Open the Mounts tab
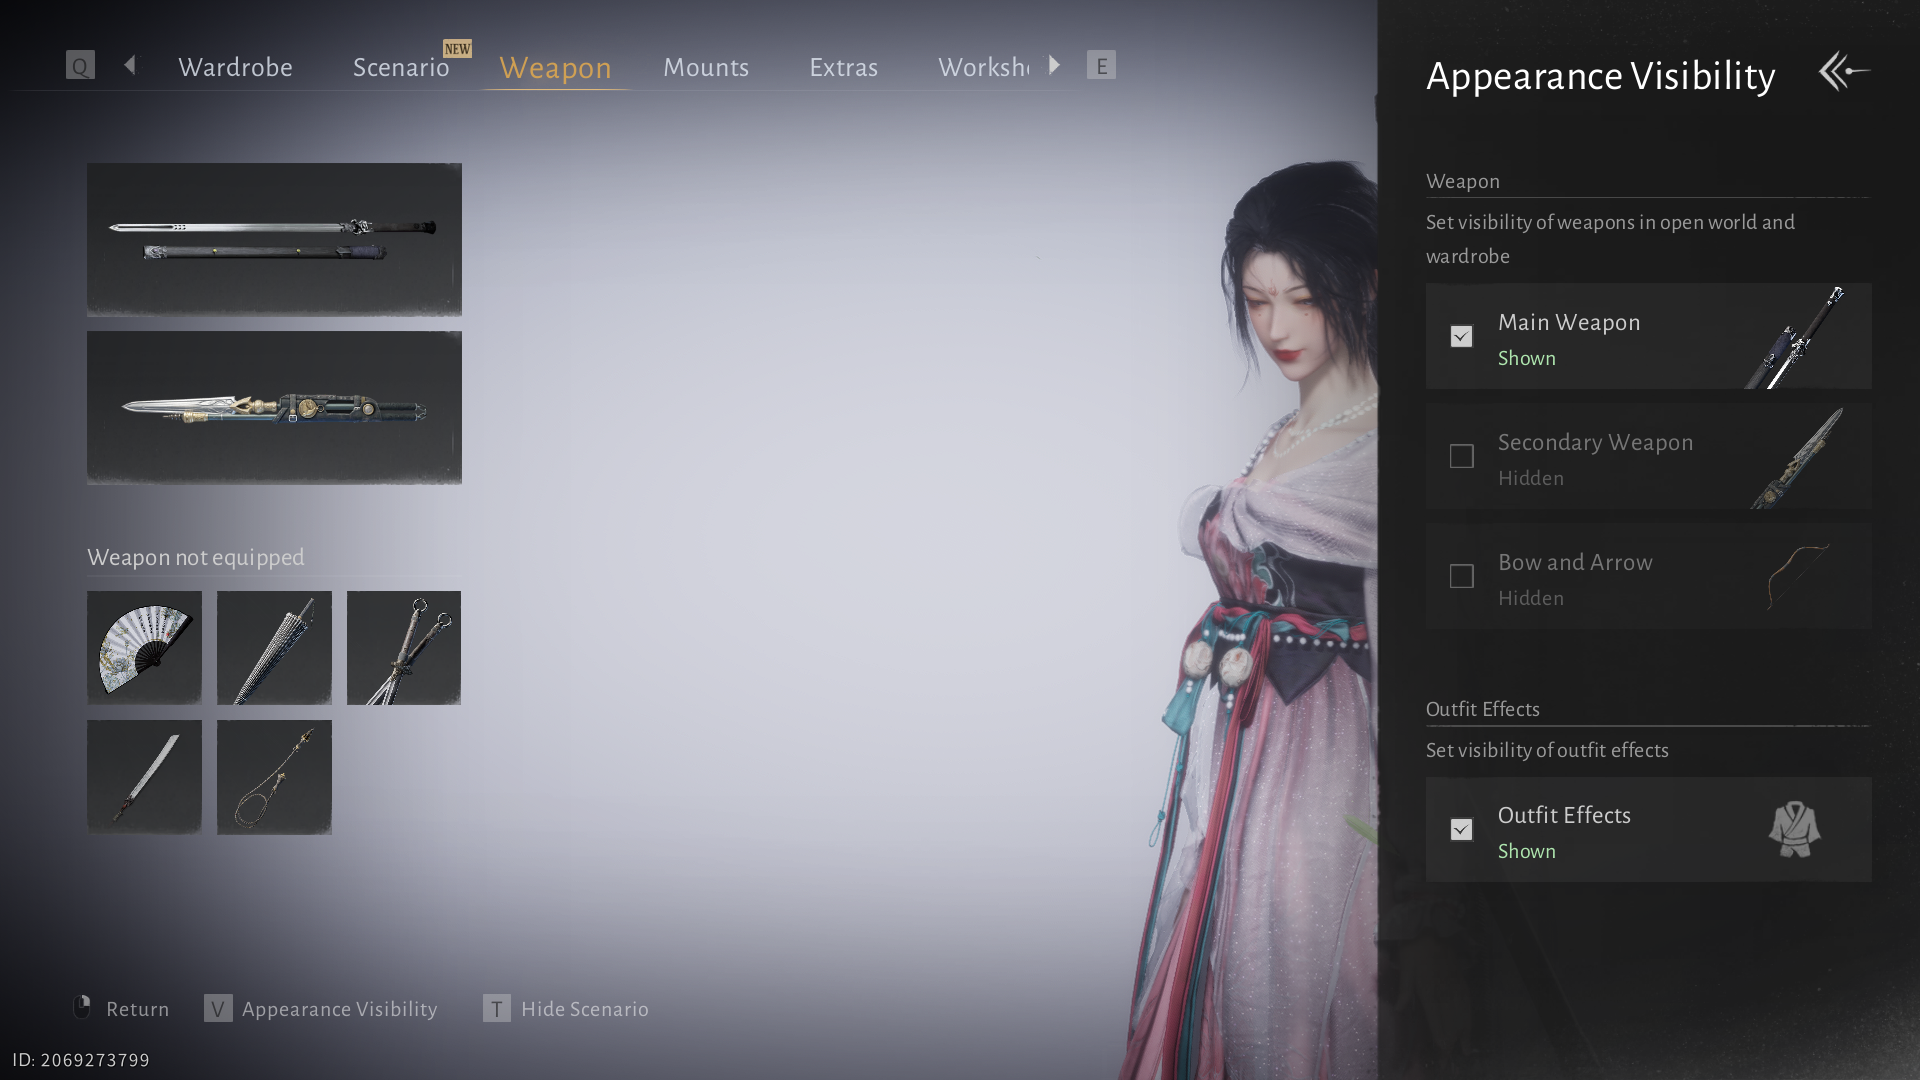 [x=706, y=67]
